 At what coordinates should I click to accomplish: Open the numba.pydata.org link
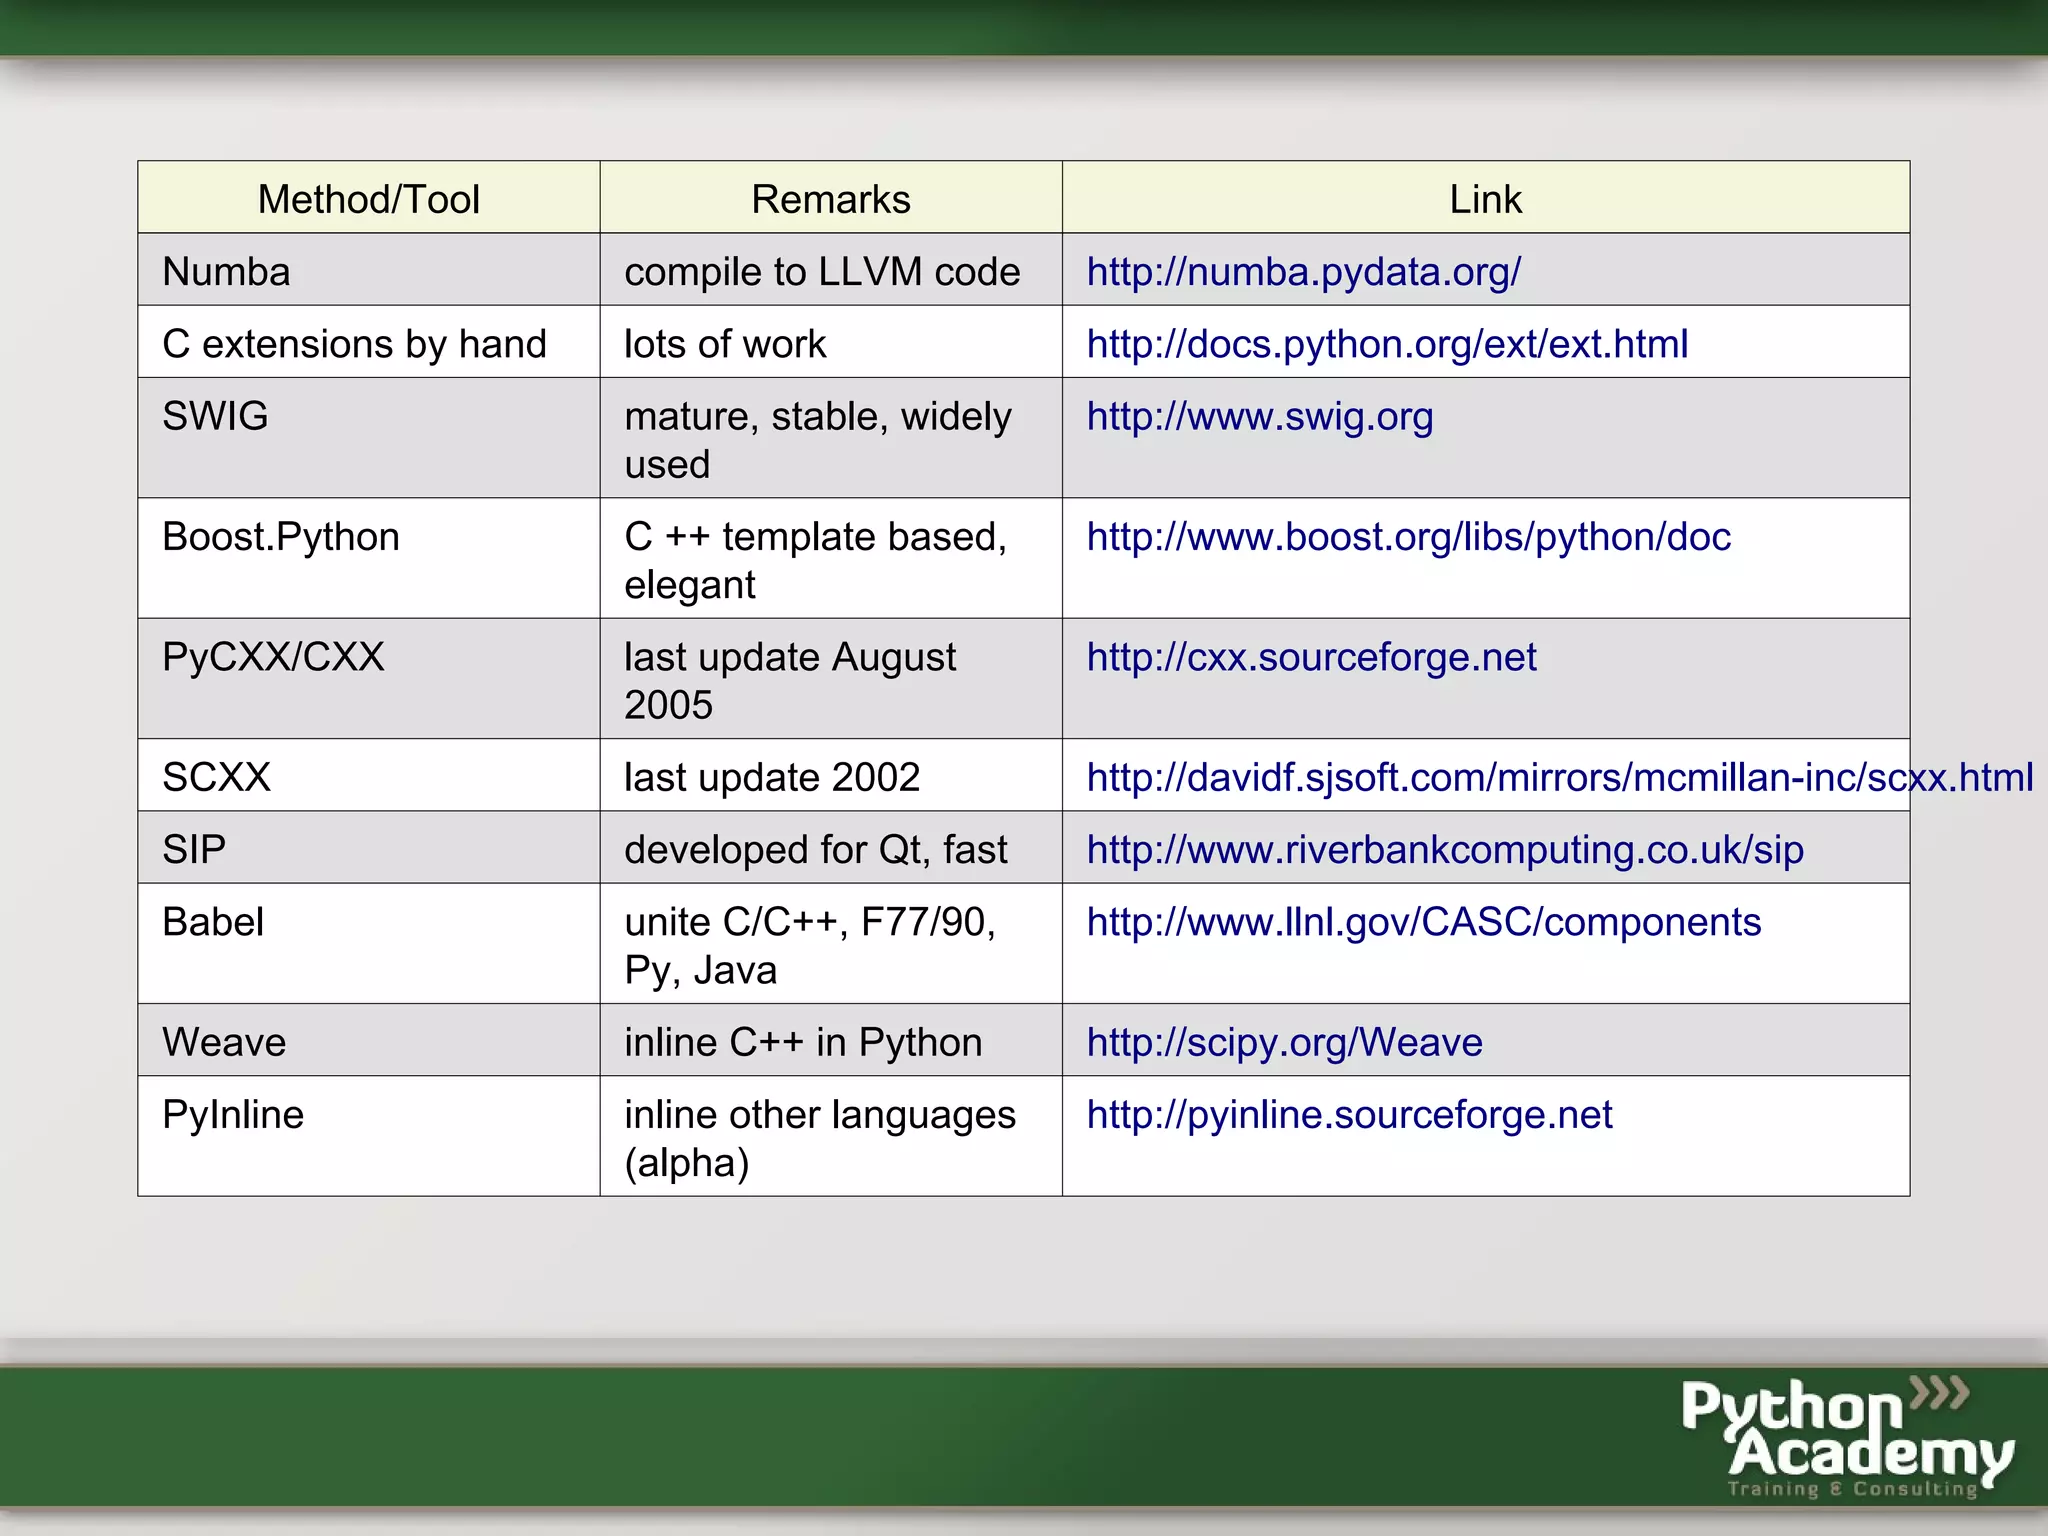click(1303, 272)
